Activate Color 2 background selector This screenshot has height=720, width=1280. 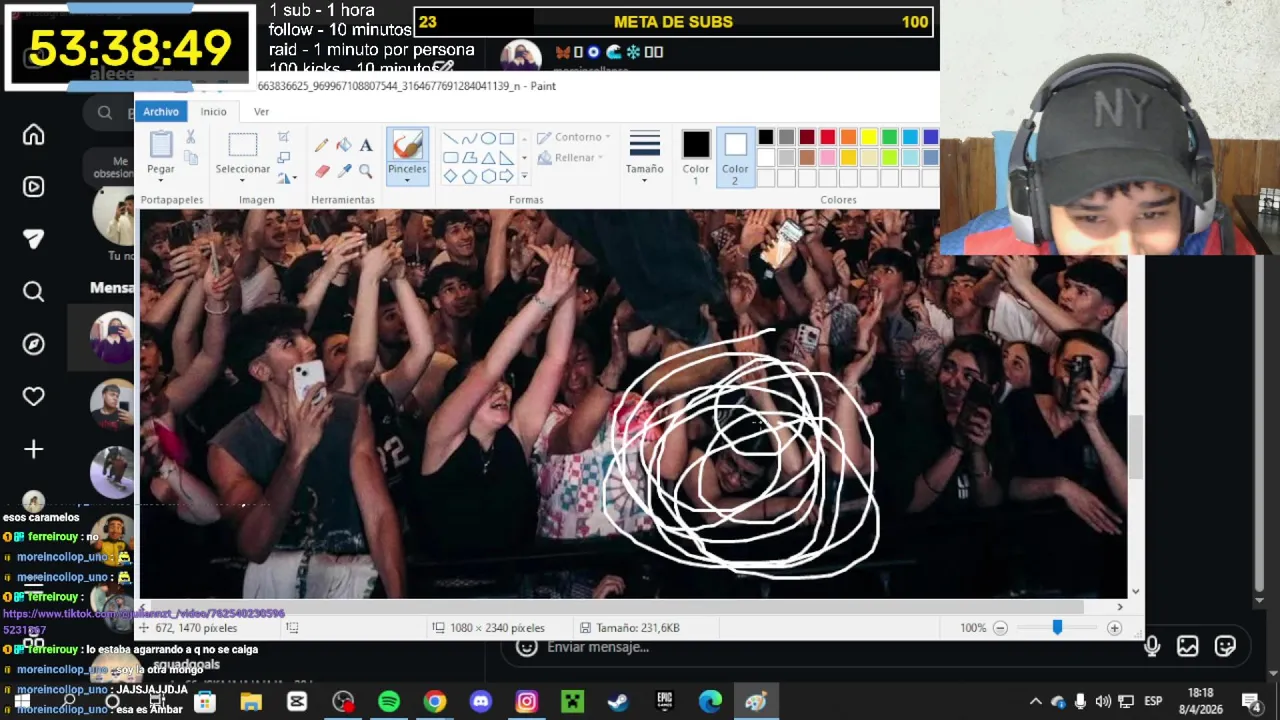pyautogui.click(x=735, y=155)
